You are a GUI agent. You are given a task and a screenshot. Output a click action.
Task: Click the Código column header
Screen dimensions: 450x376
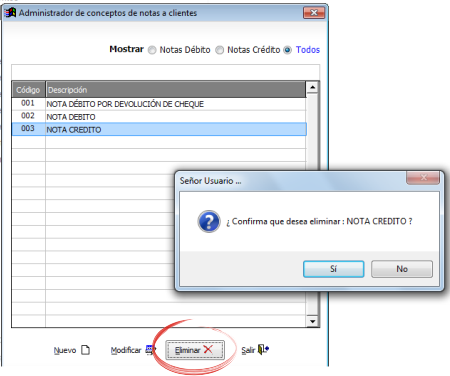[x=28, y=90]
